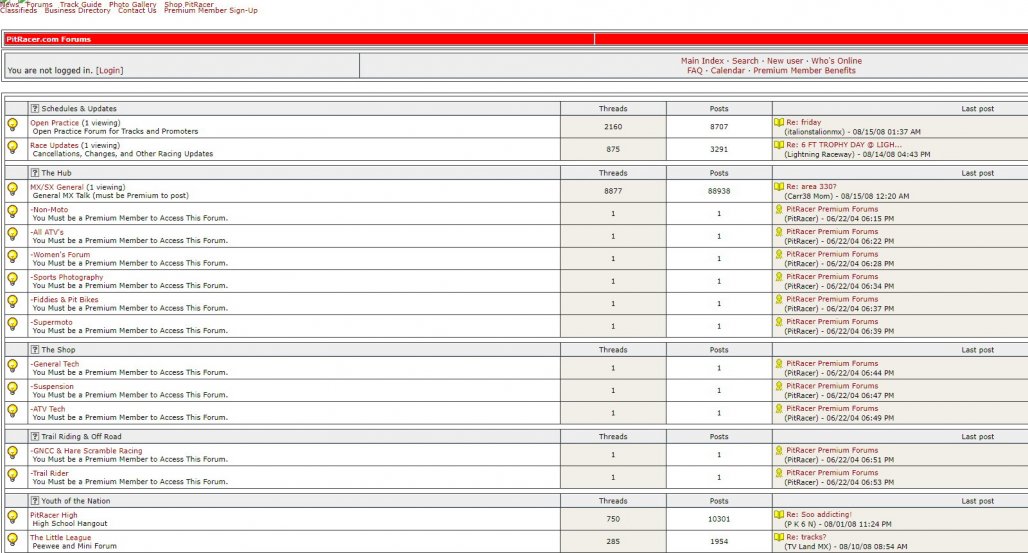Click the help icon next to Youth of the Nation
This screenshot has width=1028, height=553.
pyautogui.click(x=35, y=501)
